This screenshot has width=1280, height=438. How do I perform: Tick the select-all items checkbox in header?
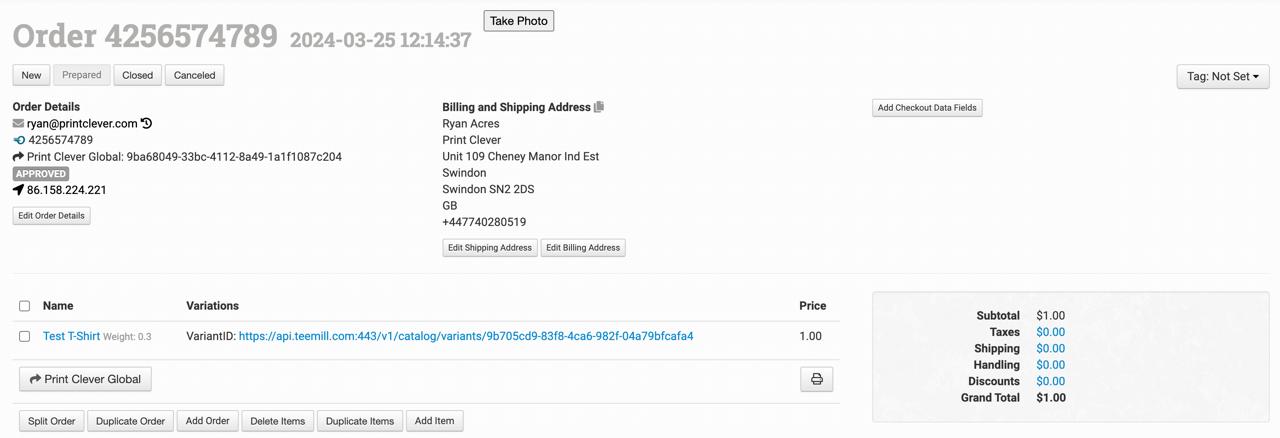[25, 306]
